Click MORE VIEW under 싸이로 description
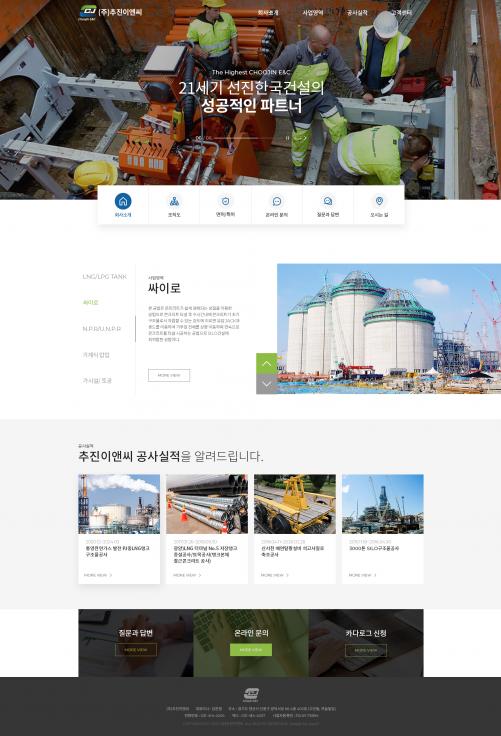501x736 pixels. 169,376
